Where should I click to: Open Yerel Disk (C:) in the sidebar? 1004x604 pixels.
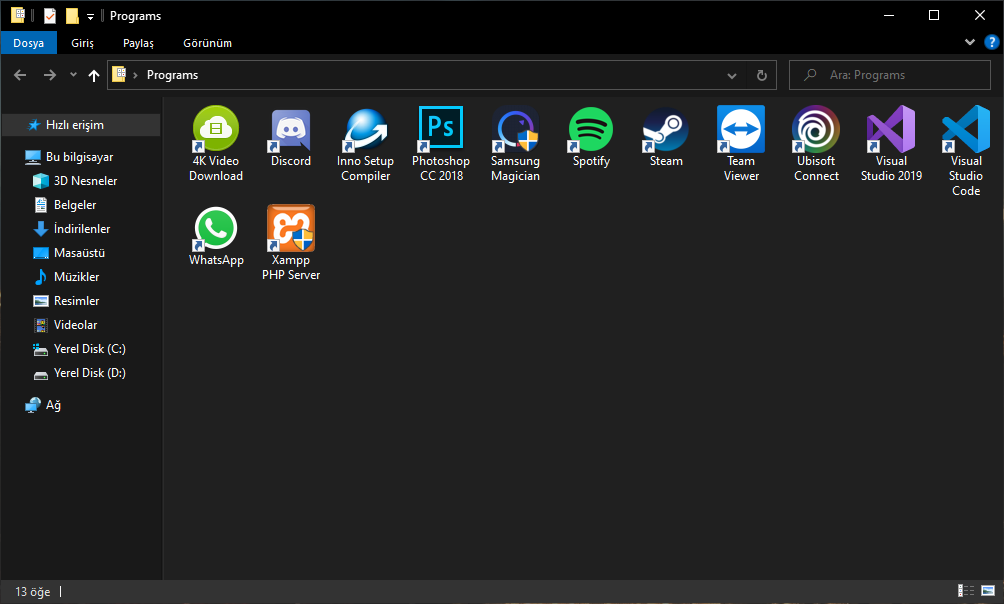pyautogui.click(x=81, y=349)
